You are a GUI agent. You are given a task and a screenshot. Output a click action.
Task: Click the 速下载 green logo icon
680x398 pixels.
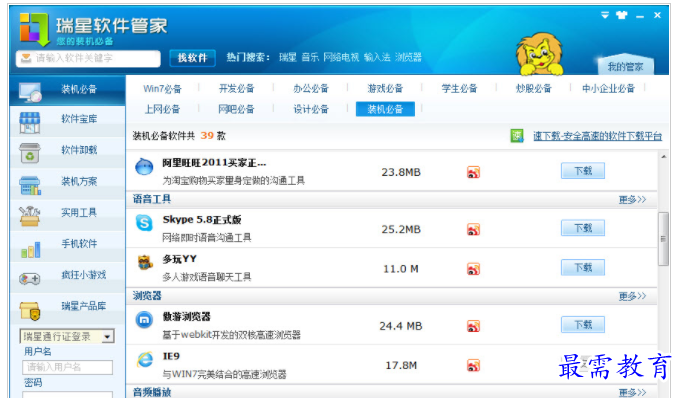coord(517,136)
